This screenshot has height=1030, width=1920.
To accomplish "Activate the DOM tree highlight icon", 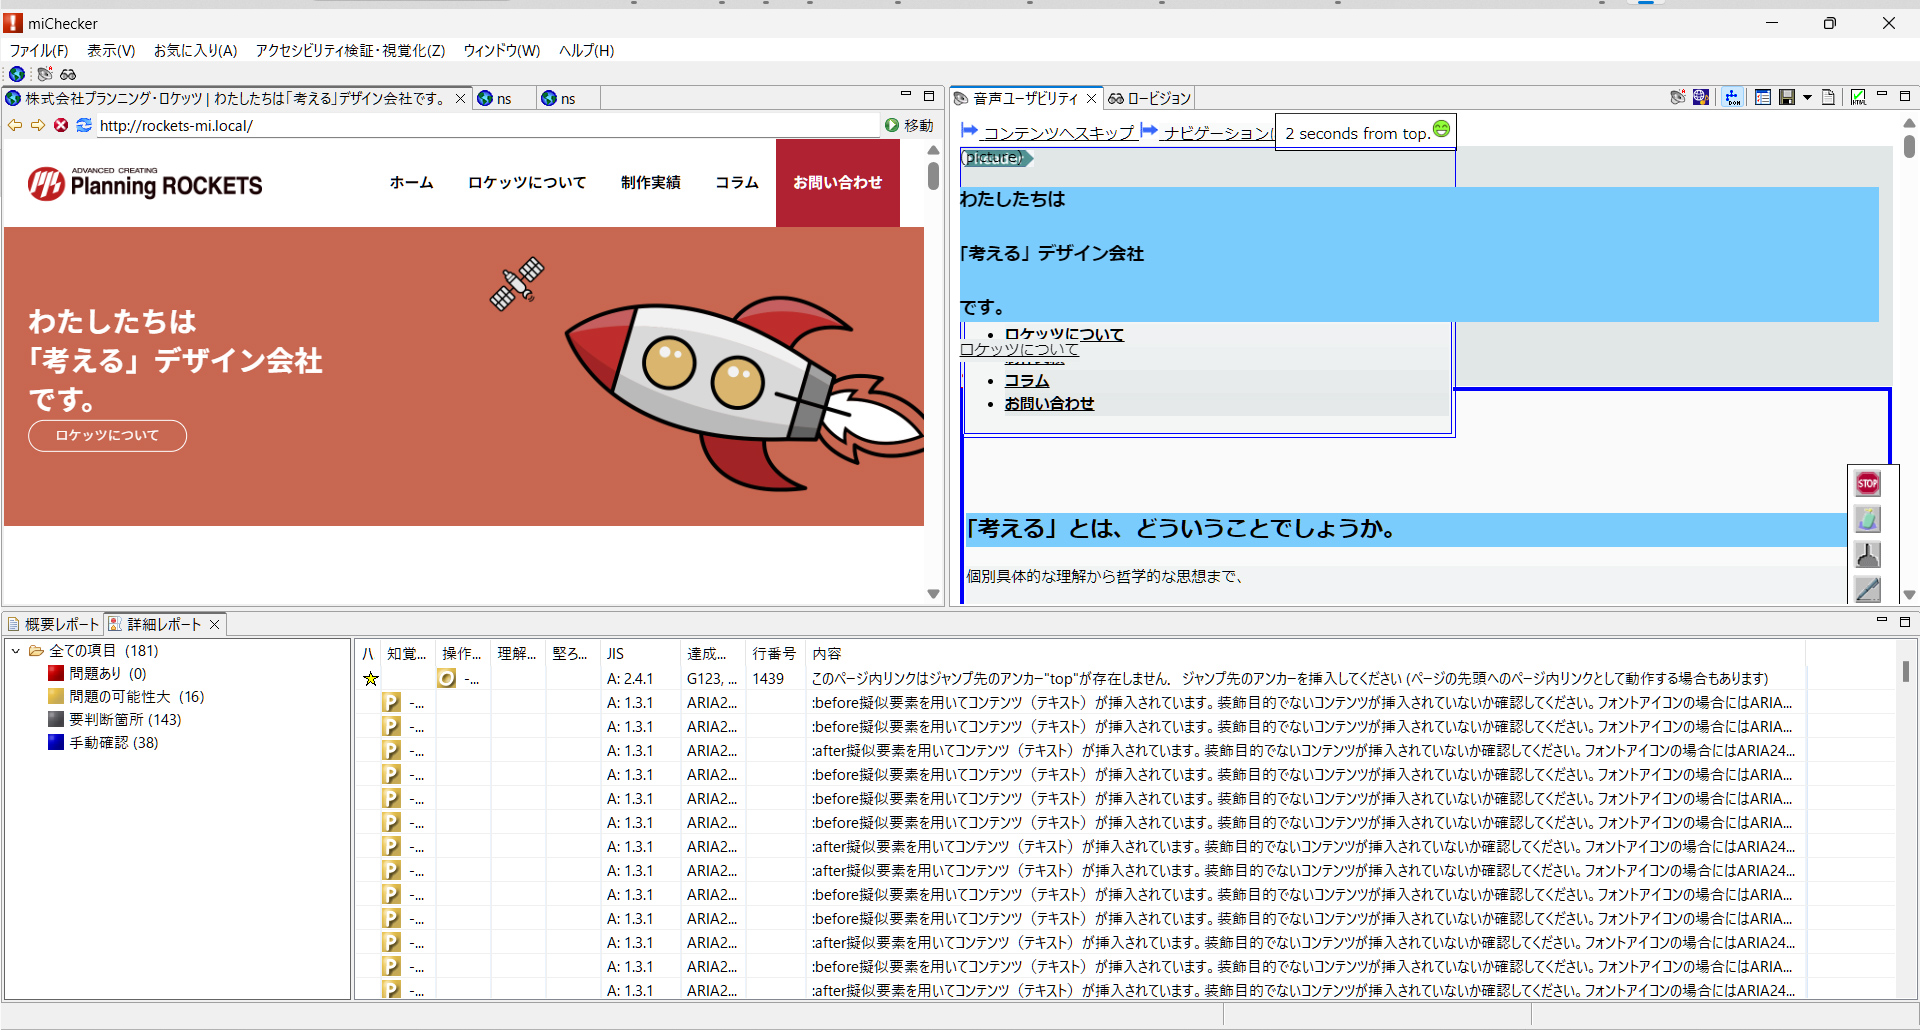I will coord(1731,97).
